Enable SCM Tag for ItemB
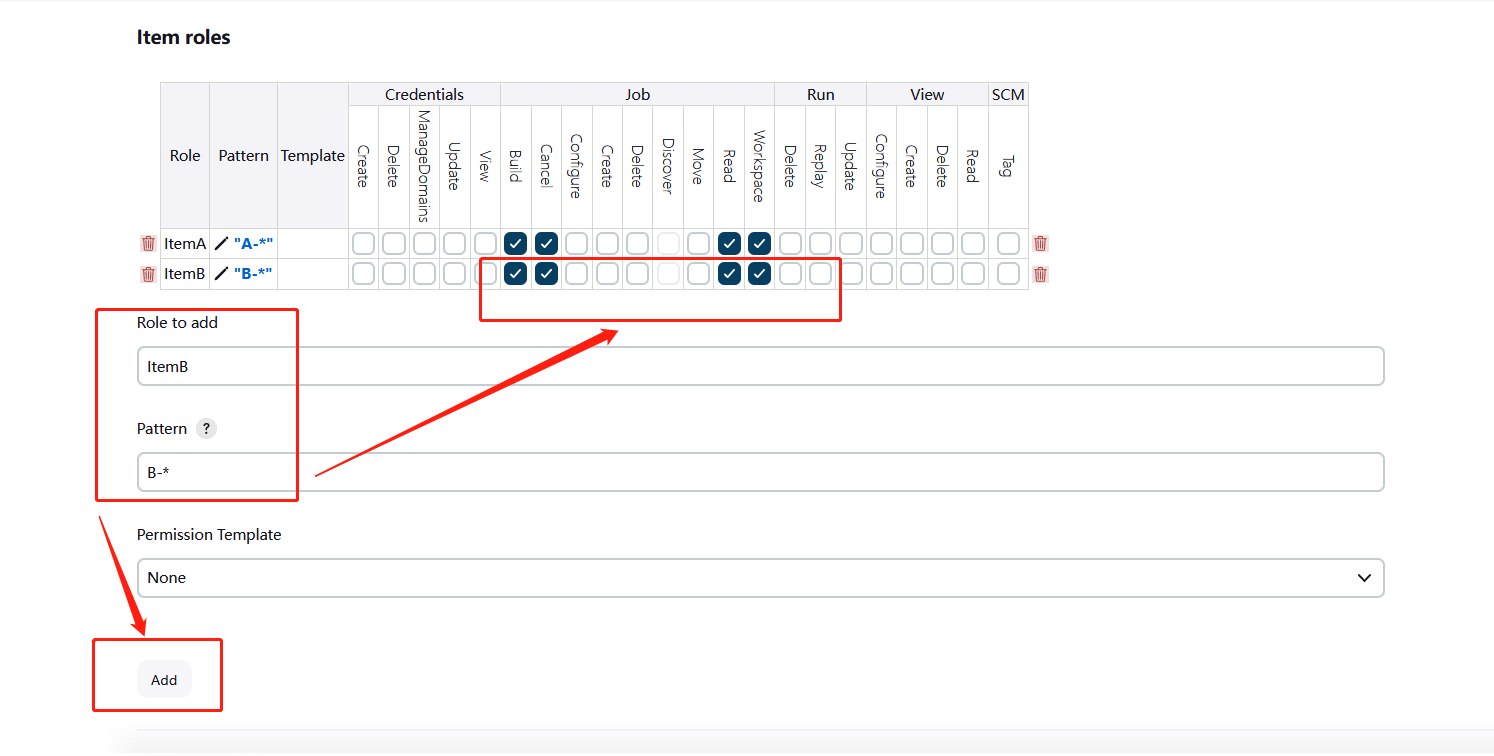 pos(1008,274)
